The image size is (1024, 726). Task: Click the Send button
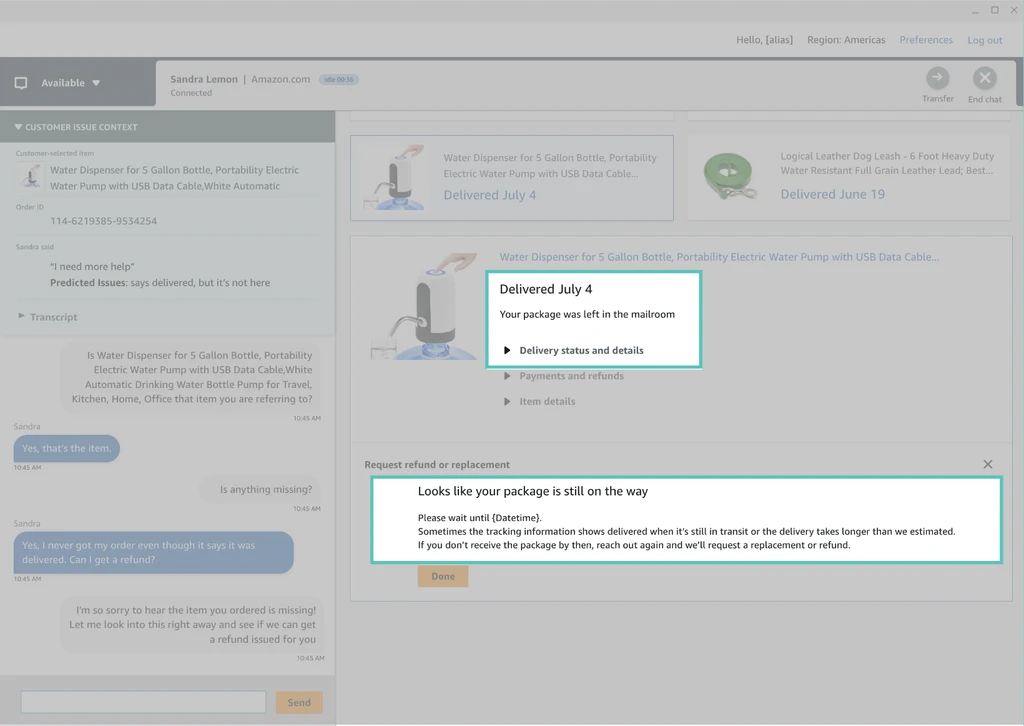click(x=299, y=702)
